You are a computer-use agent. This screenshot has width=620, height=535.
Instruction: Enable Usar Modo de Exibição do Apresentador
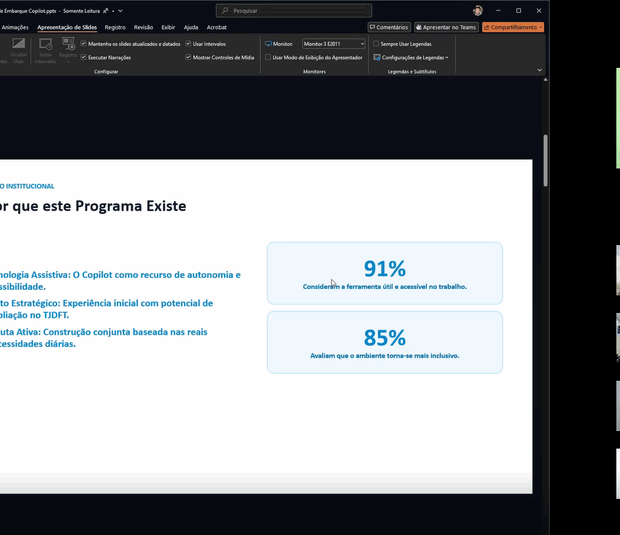(268, 57)
